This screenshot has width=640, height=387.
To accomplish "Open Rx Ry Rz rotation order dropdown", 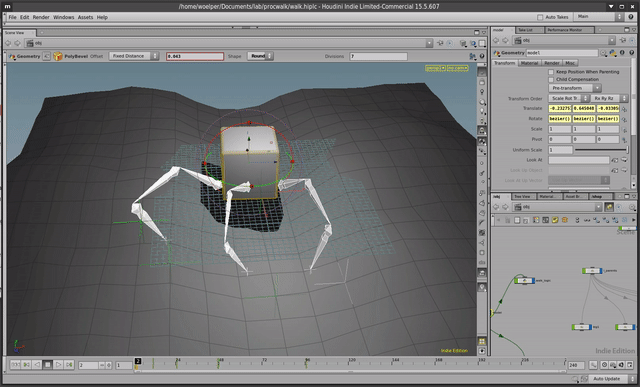I will click(609, 98).
